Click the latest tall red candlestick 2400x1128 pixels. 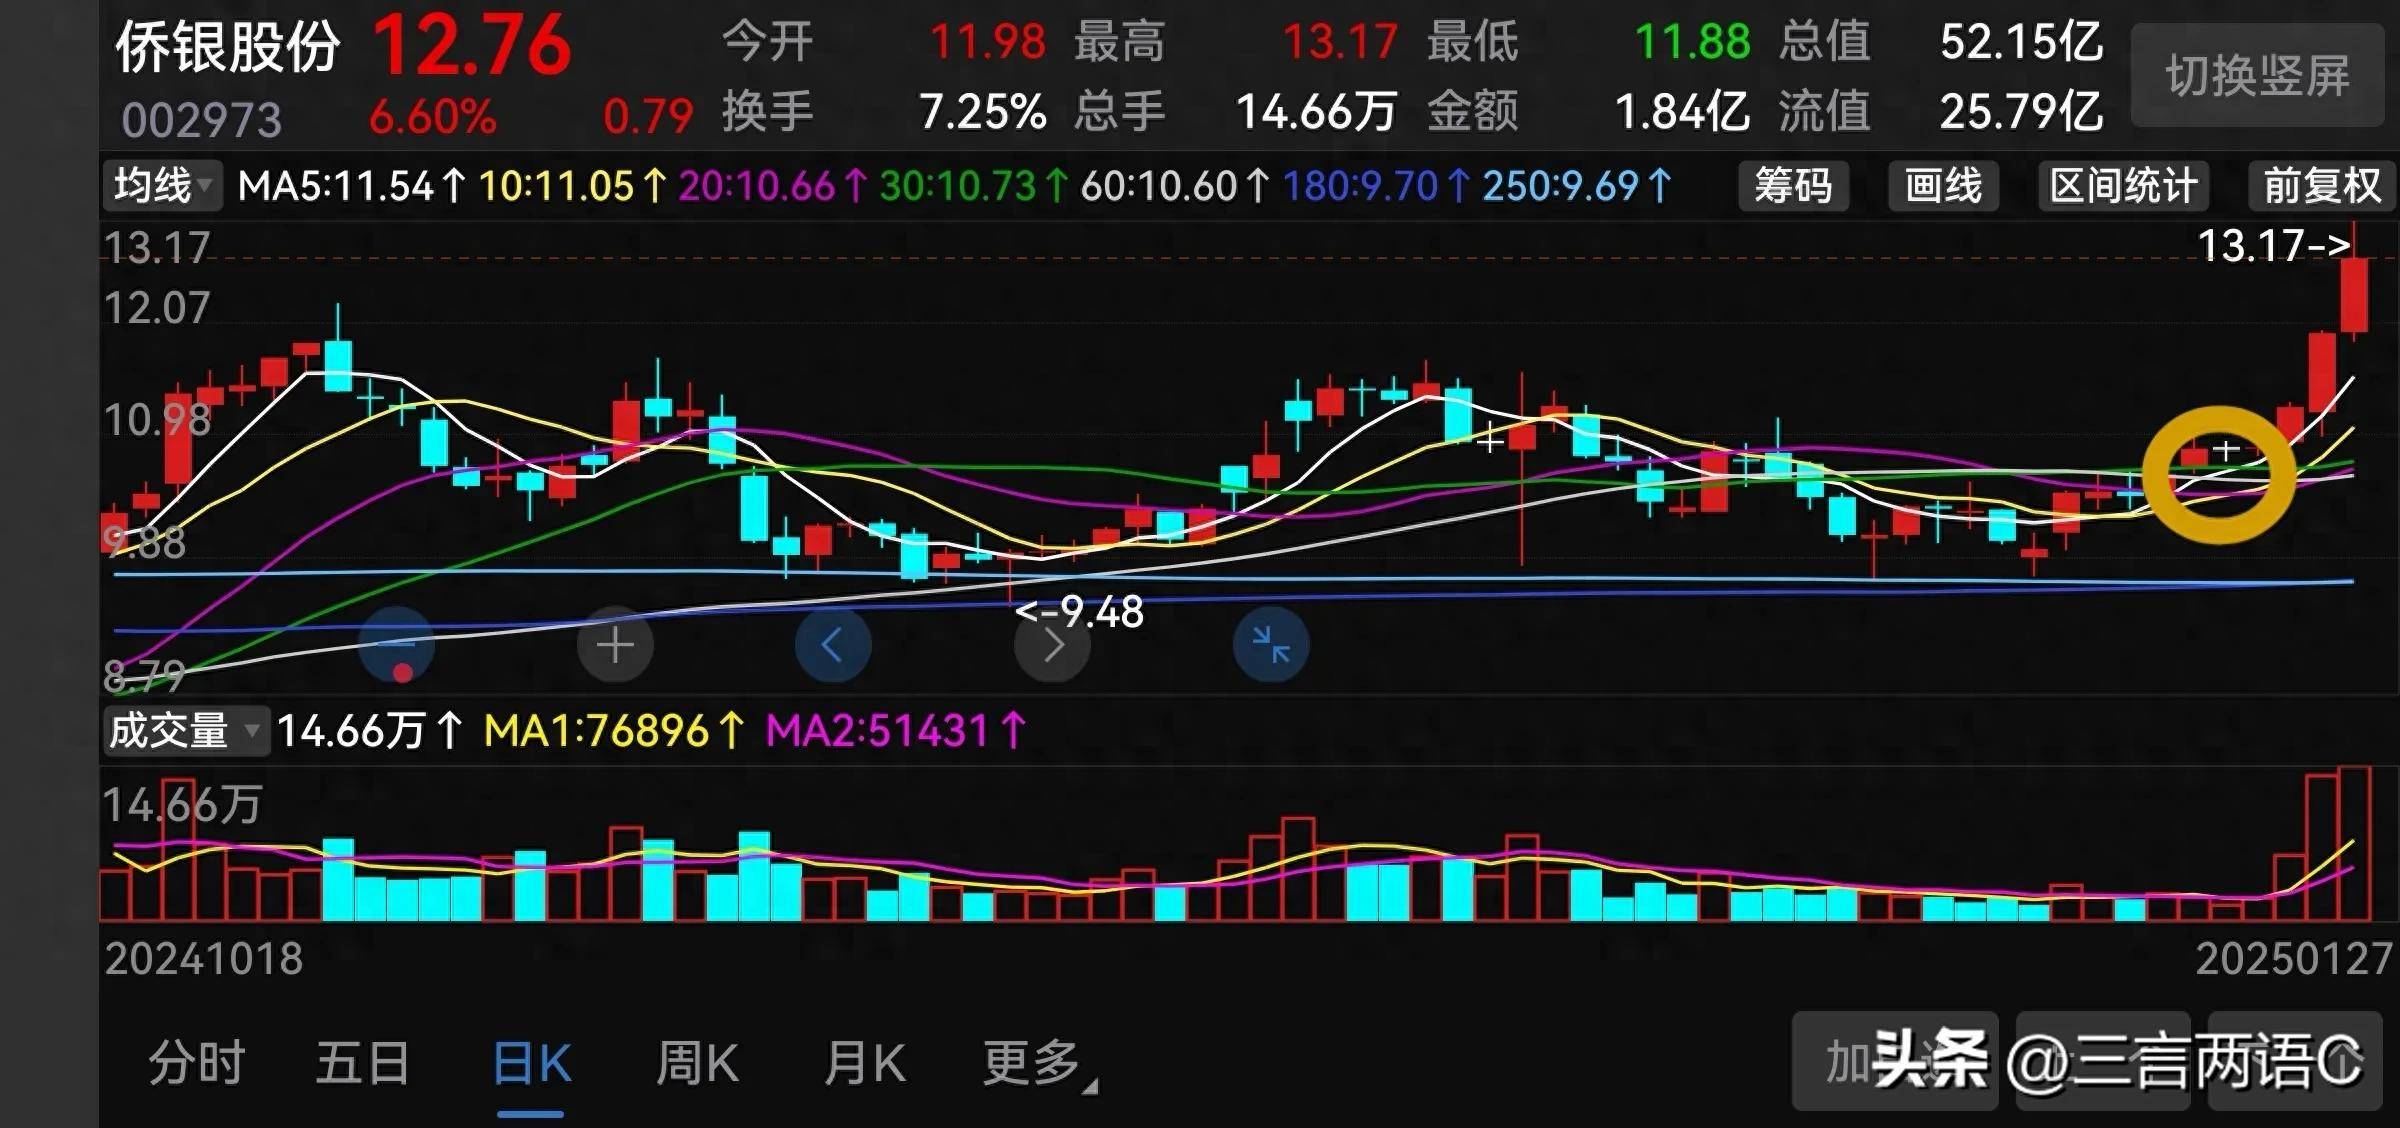point(2354,296)
